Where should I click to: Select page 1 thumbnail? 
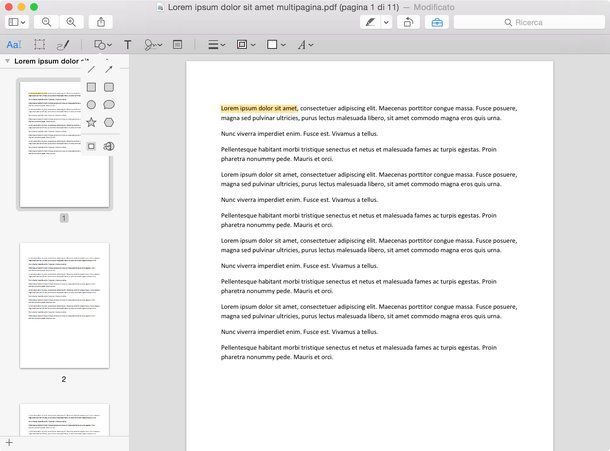(65, 144)
